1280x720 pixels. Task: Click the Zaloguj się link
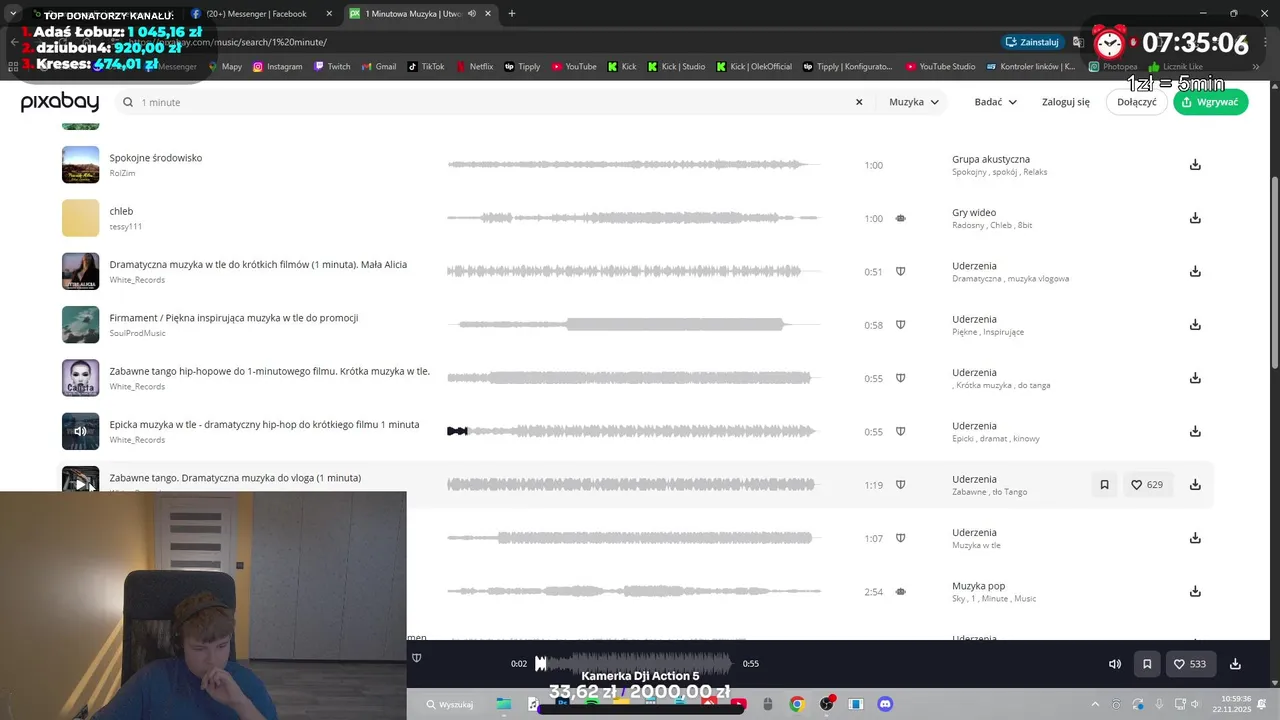[x=1066, y=102]
